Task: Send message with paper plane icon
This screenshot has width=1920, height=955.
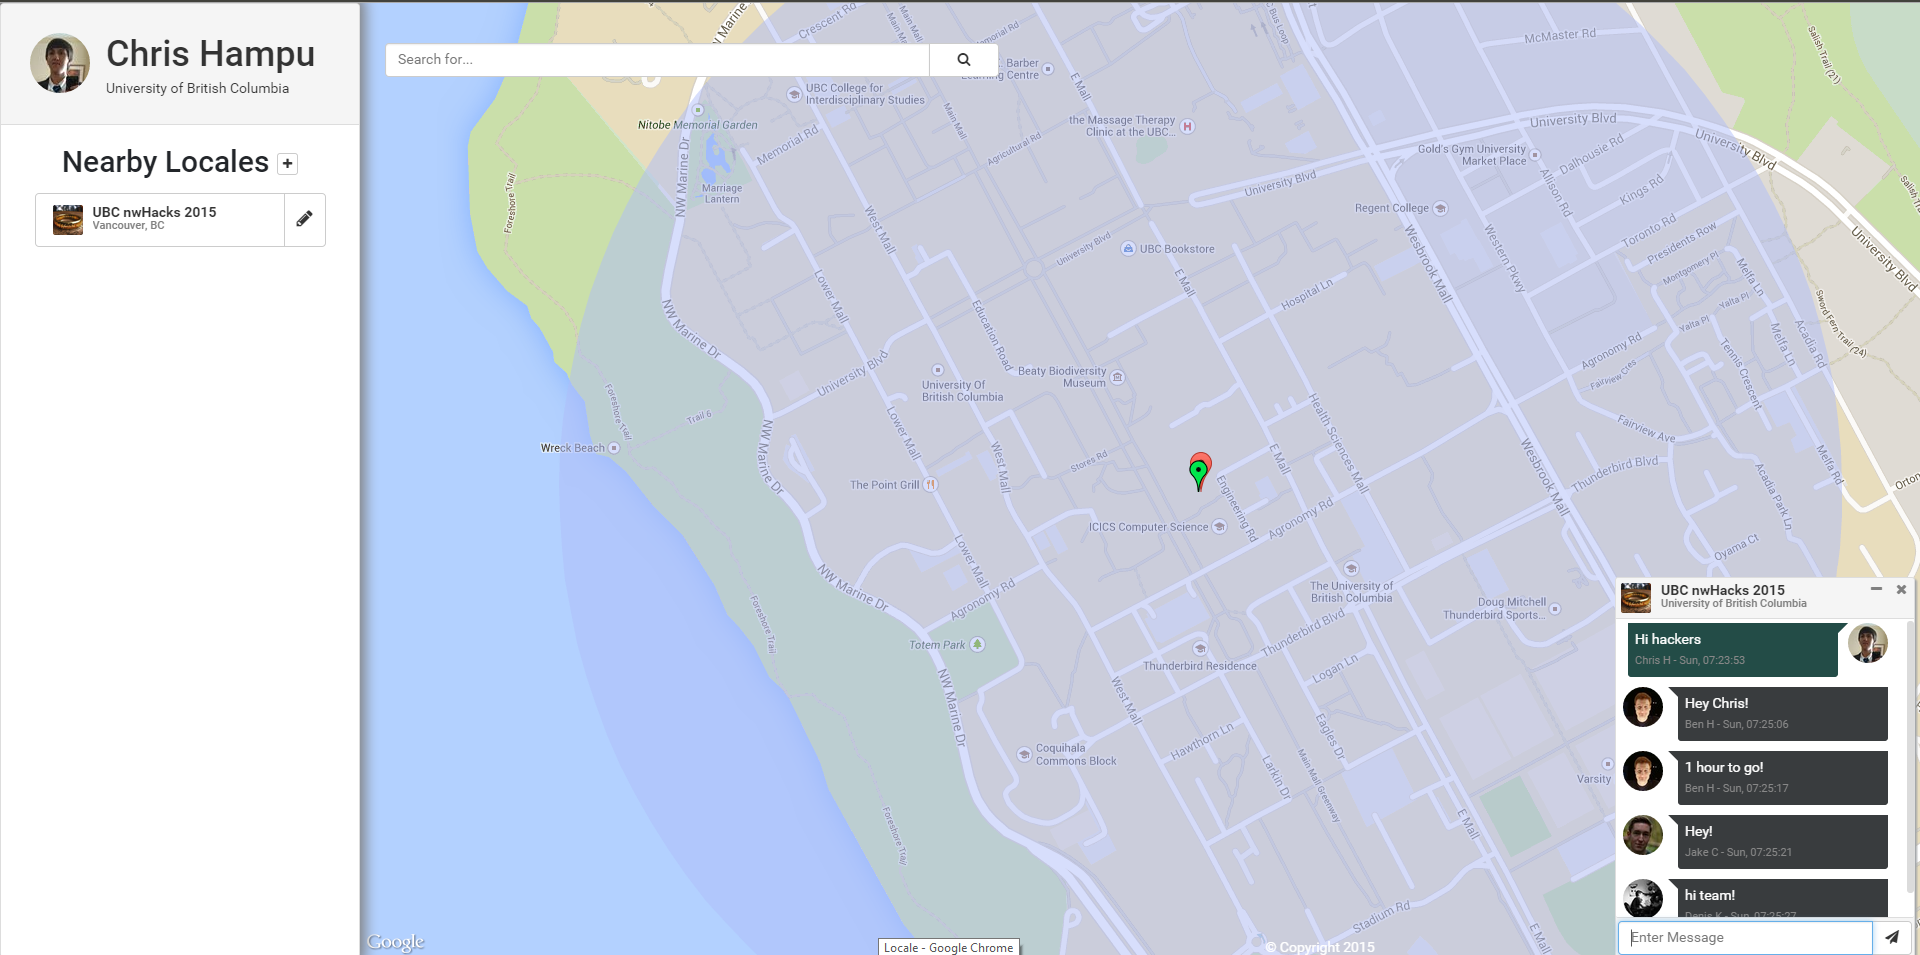Action: (1891, 937)
